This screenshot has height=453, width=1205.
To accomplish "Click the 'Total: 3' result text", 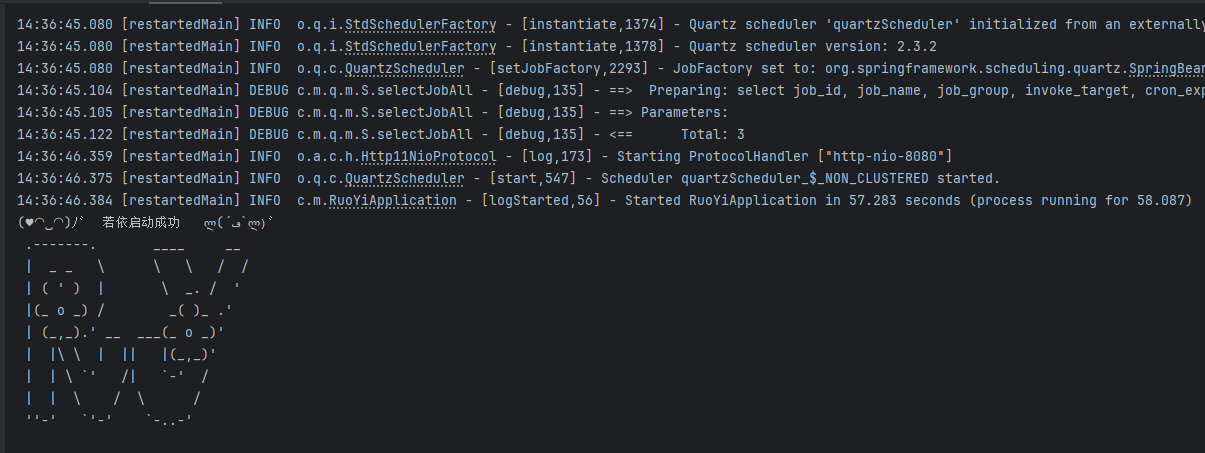I will (x=712, y=134).
